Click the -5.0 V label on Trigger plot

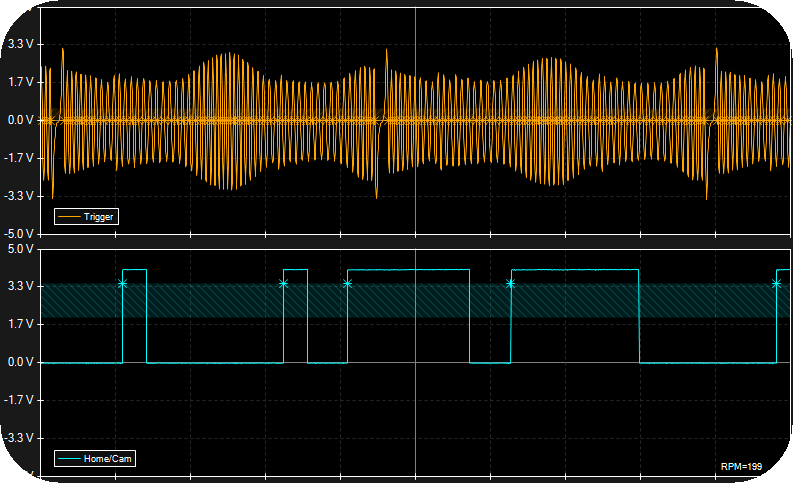point(19,234)
